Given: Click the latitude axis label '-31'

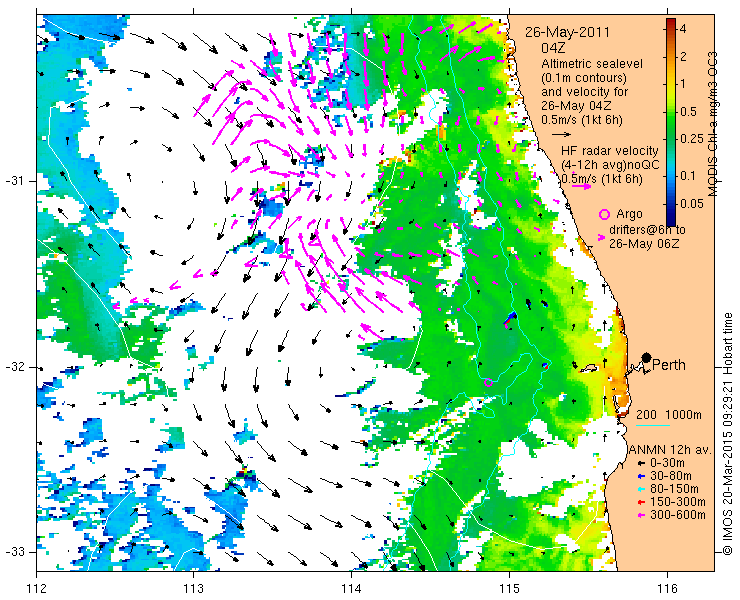Looking at the screenshot, I should 14,181.
